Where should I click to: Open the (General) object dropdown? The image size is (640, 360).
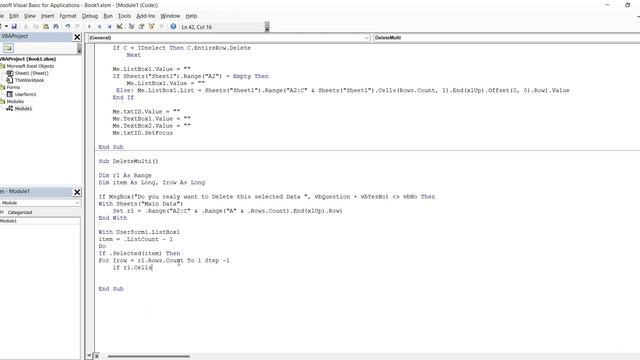coord(366,38)
